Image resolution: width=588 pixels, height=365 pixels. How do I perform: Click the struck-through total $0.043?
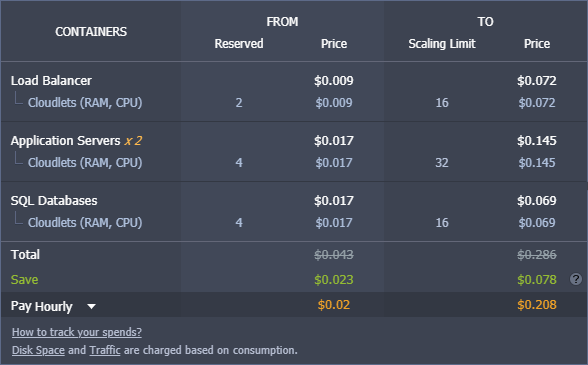[334, 255]
